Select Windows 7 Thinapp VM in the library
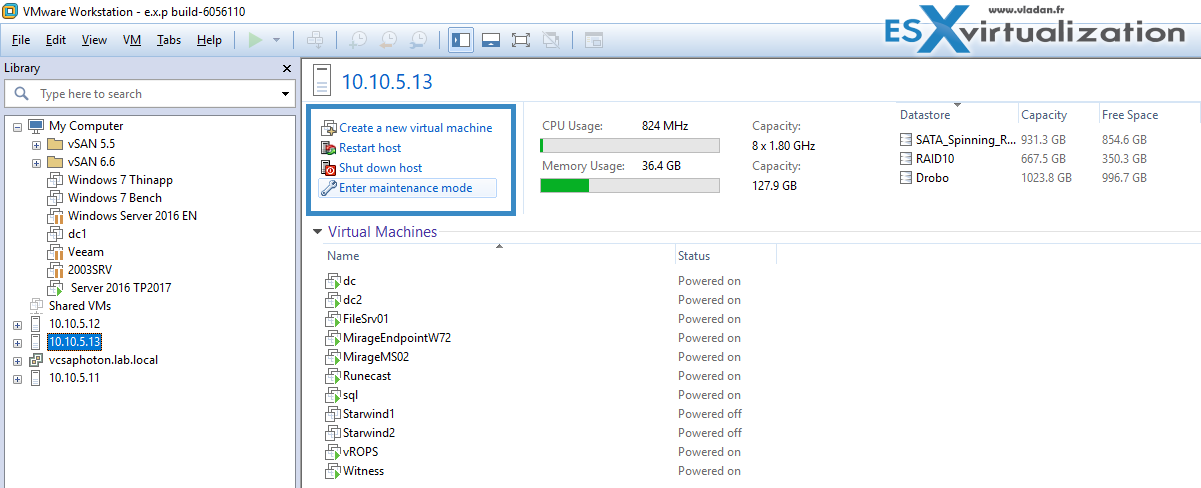 [119, 180]
